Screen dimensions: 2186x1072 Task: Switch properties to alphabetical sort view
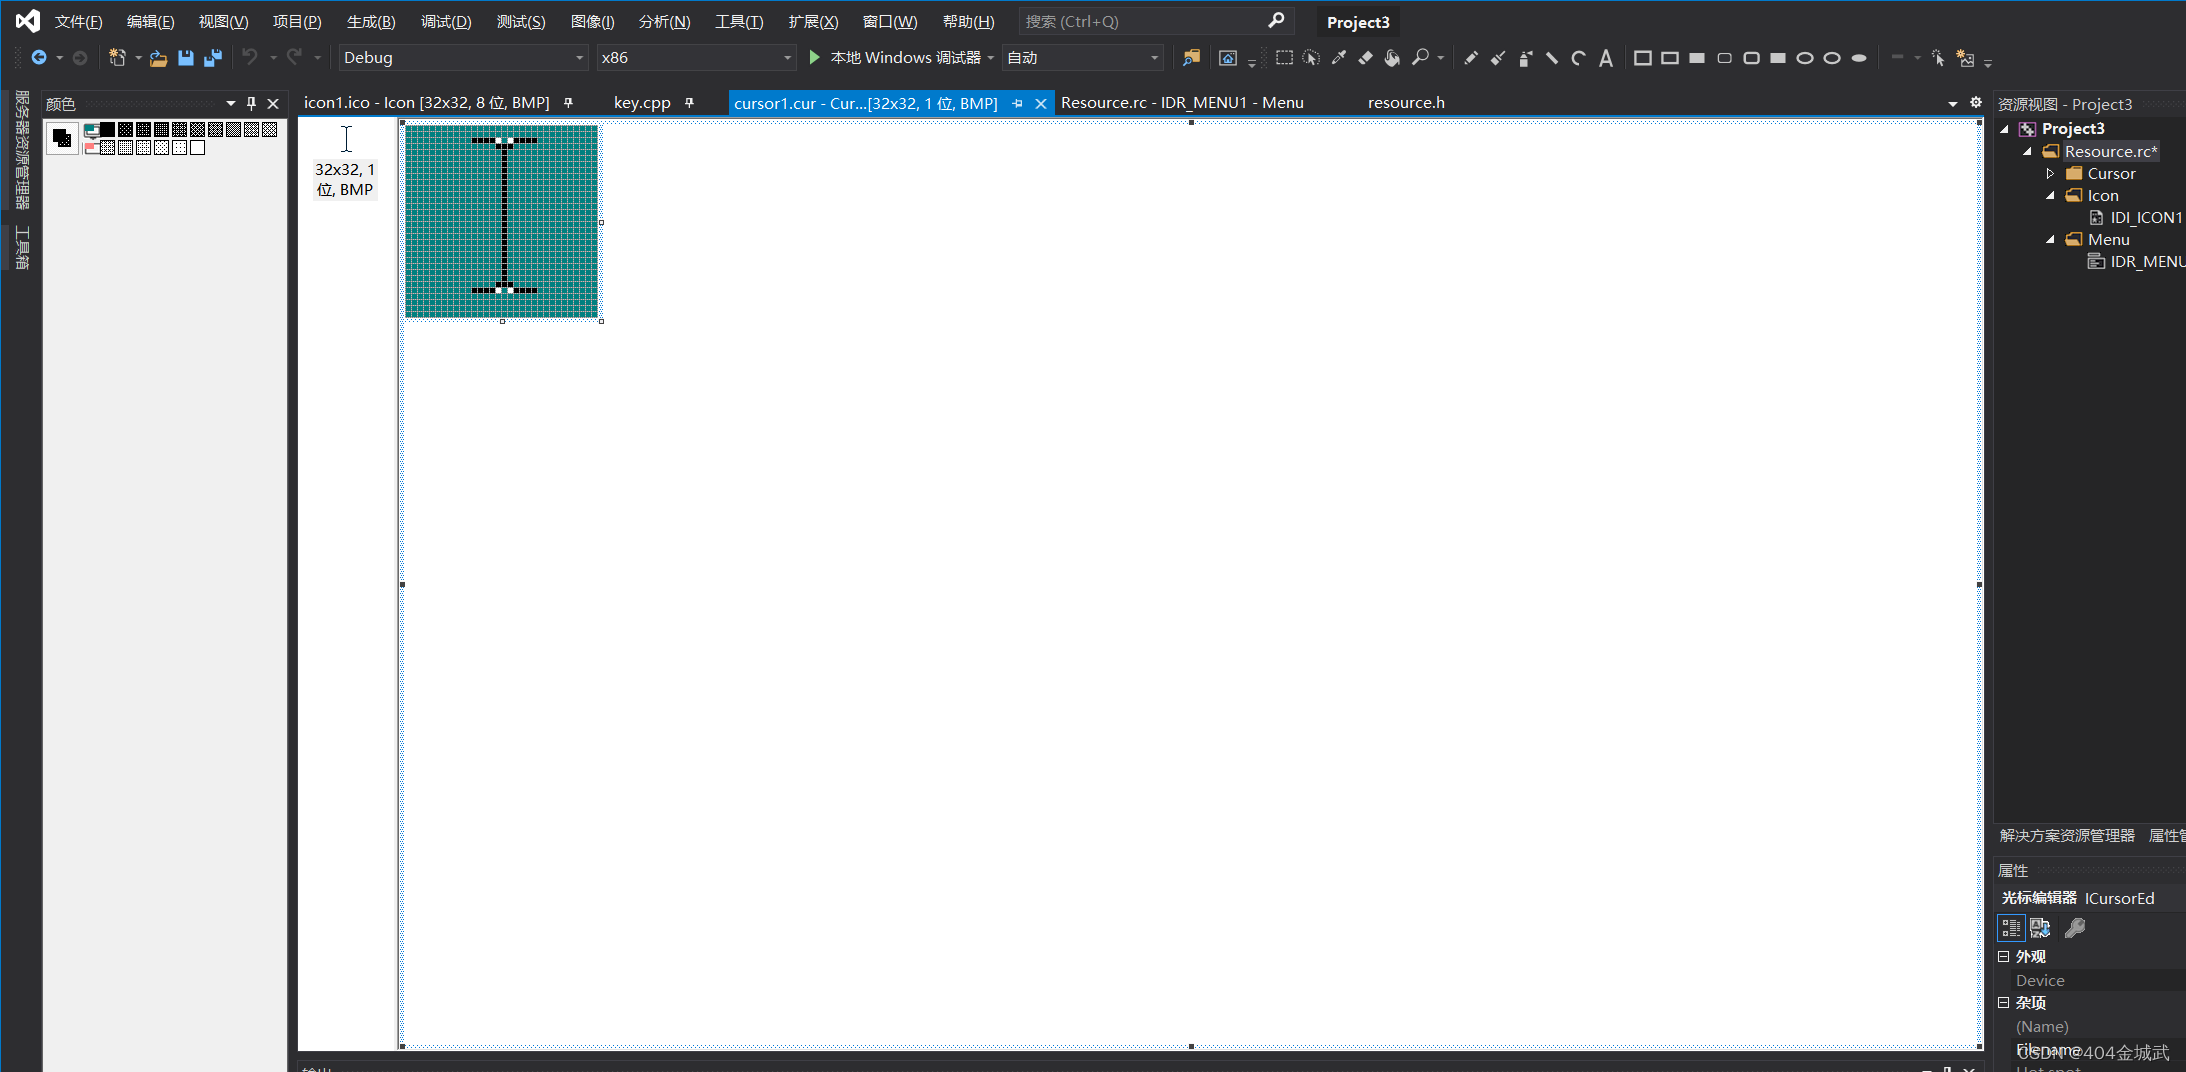2040,928
